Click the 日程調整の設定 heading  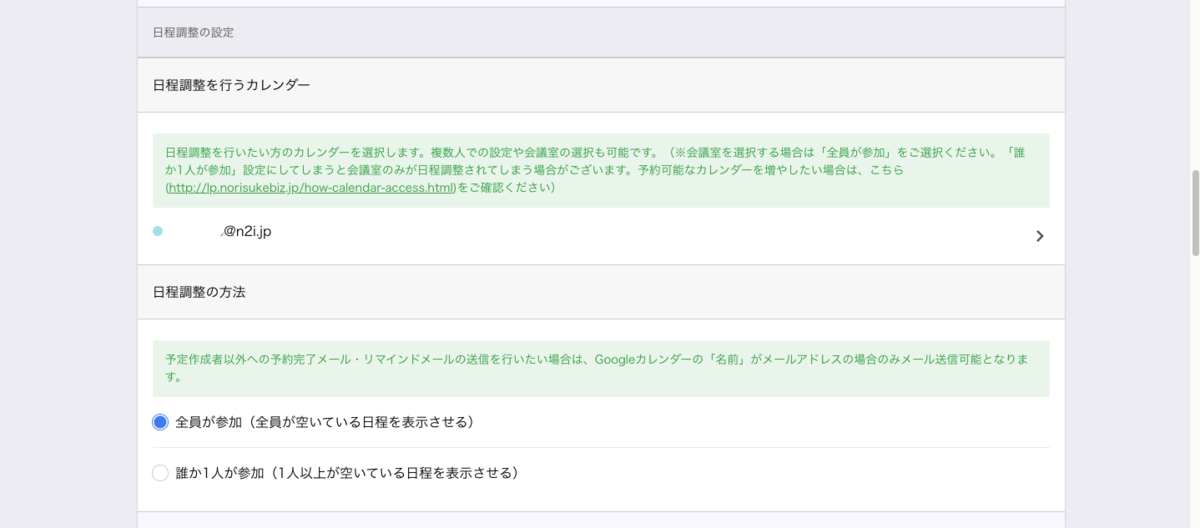[193, 32]
